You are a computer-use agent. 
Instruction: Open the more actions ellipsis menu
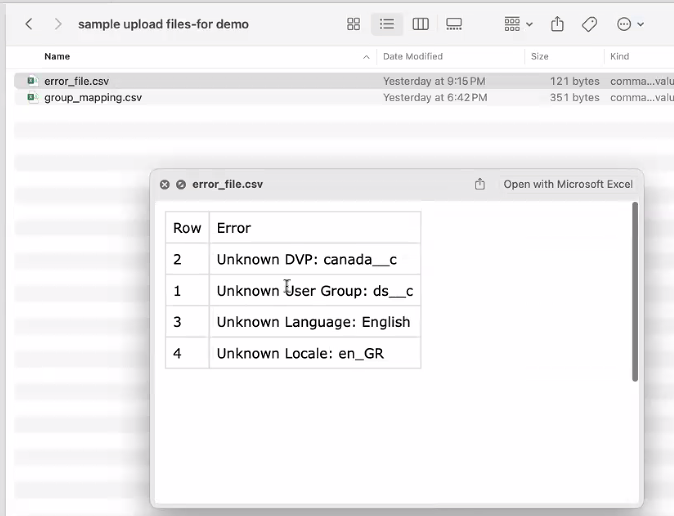[630, 24]
